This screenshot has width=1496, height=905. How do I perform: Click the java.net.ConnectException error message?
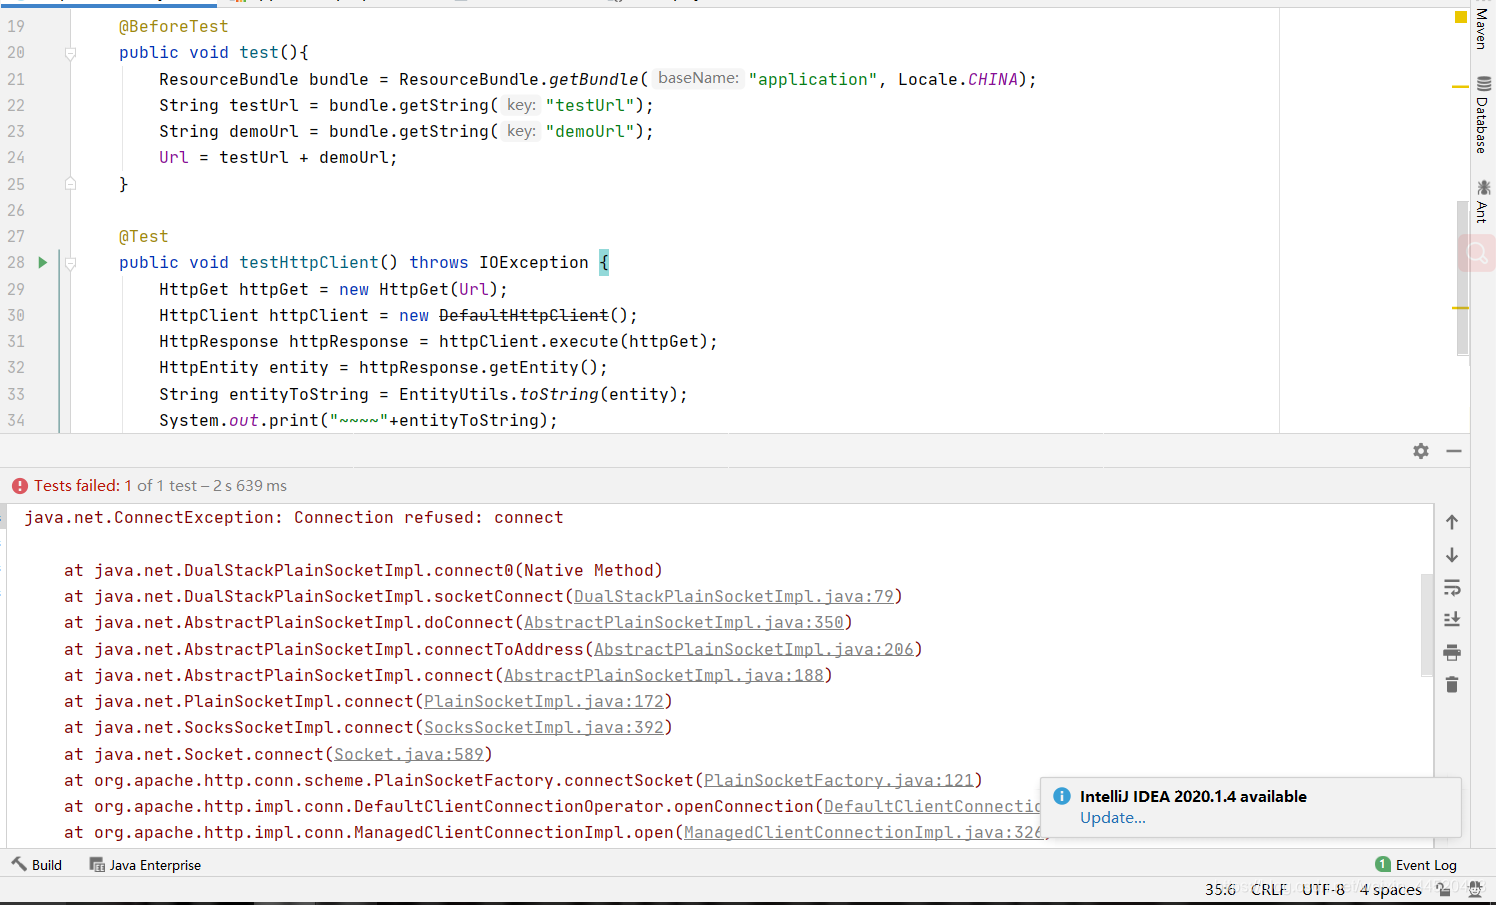pyautogui.click(x=294, y=518)
